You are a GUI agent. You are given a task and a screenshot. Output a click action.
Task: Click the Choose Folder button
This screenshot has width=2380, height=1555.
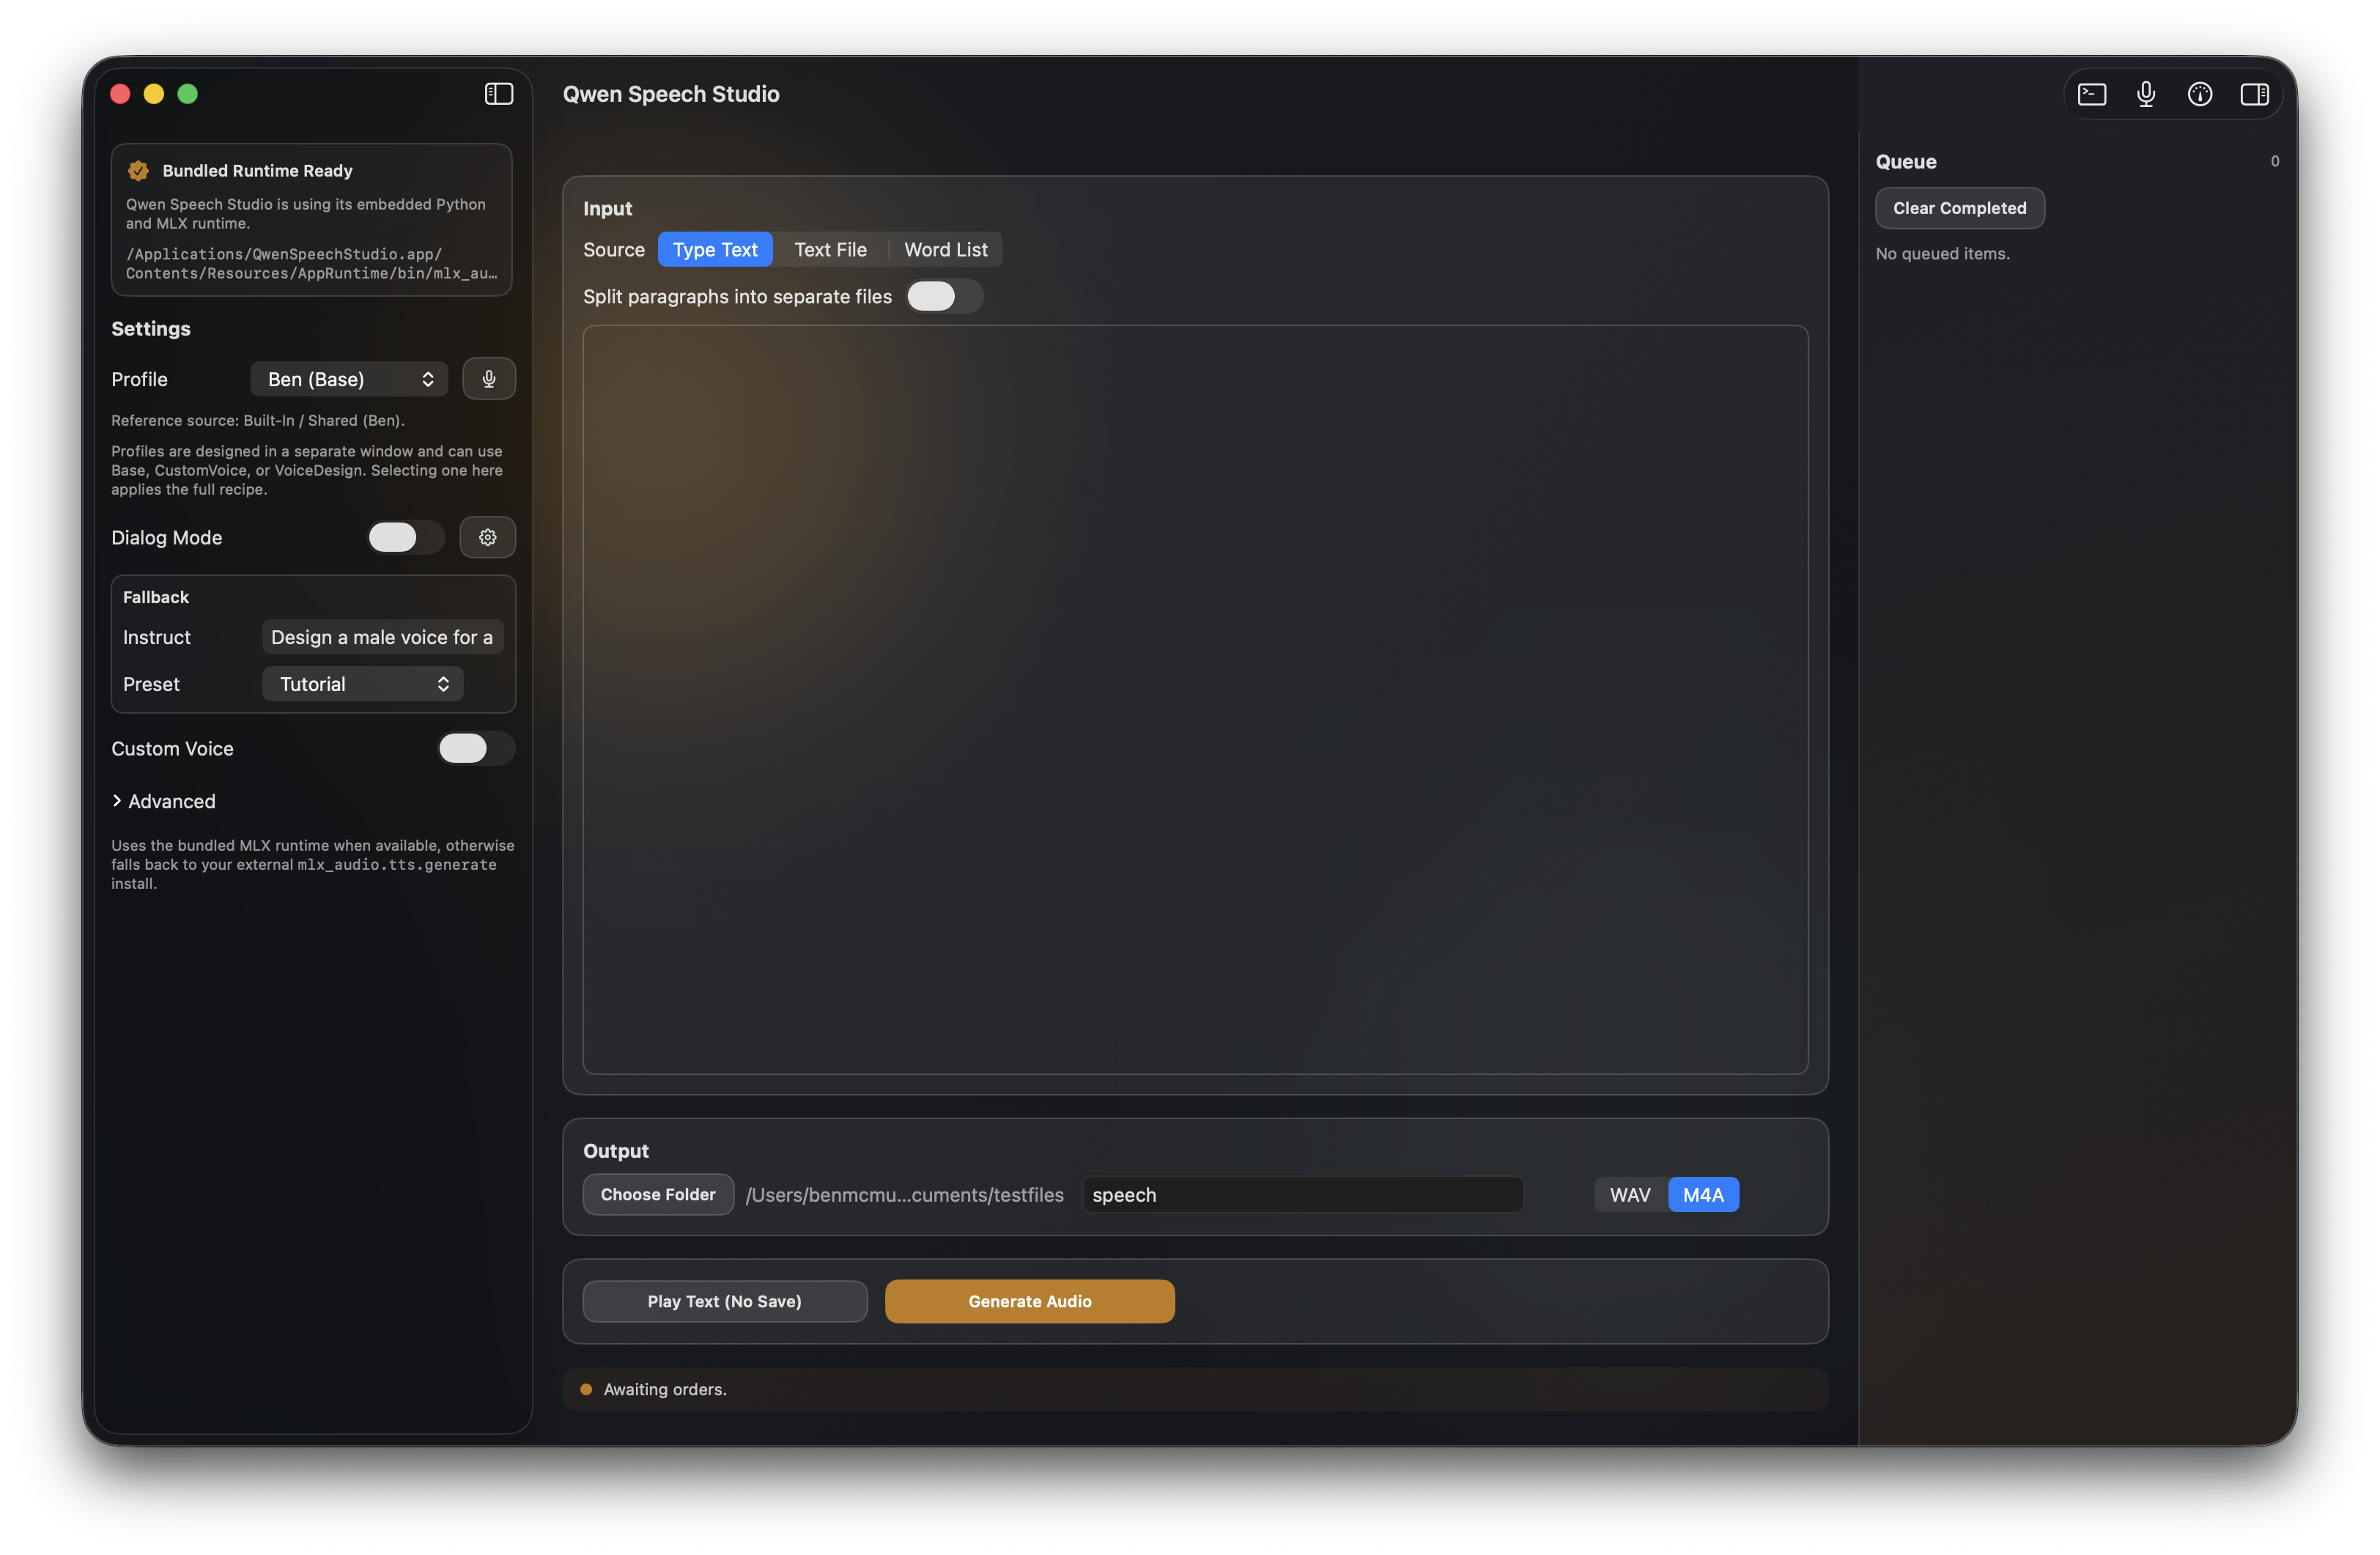tap(658, 1194)
